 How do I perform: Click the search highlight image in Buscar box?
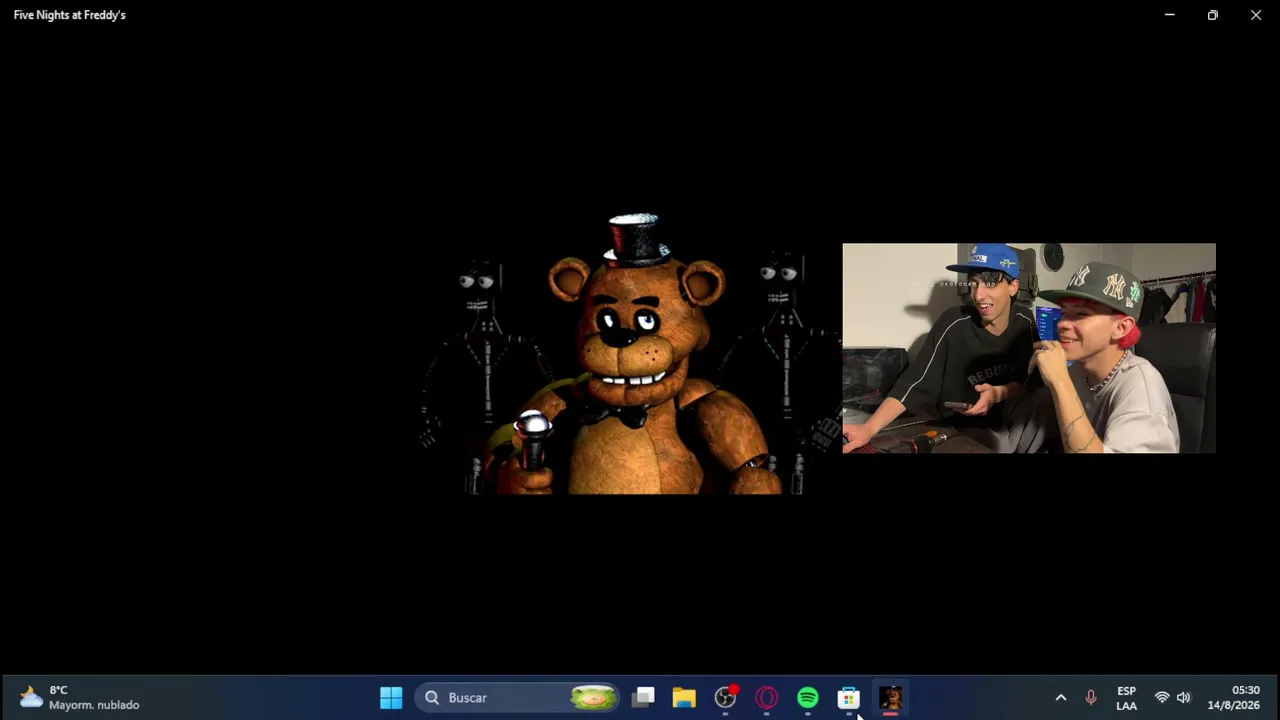(593, 697)
